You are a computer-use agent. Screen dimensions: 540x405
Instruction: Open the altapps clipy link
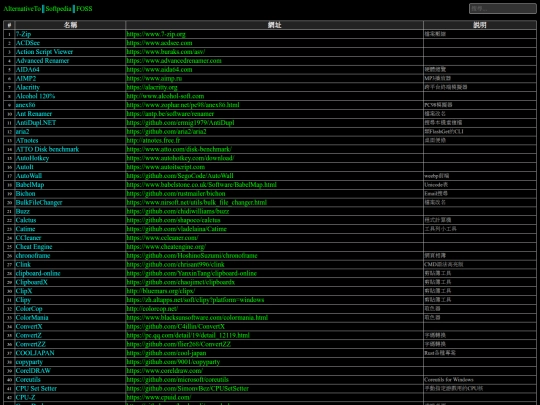tap(195, 300)
